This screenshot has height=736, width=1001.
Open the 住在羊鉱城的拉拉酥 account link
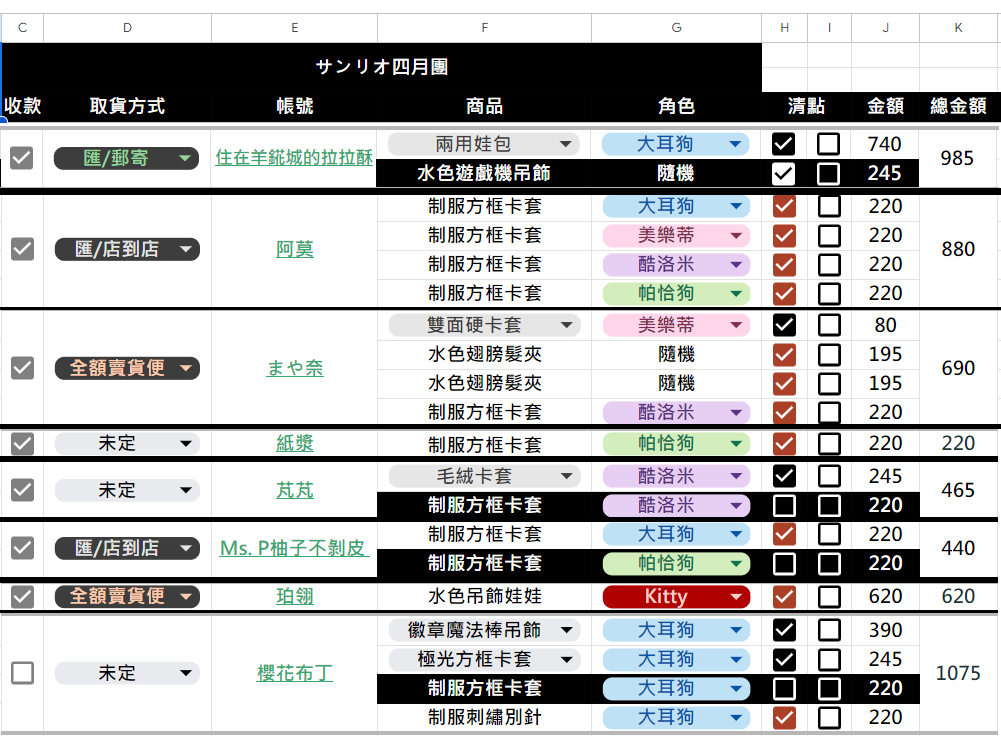click(294, 158)
